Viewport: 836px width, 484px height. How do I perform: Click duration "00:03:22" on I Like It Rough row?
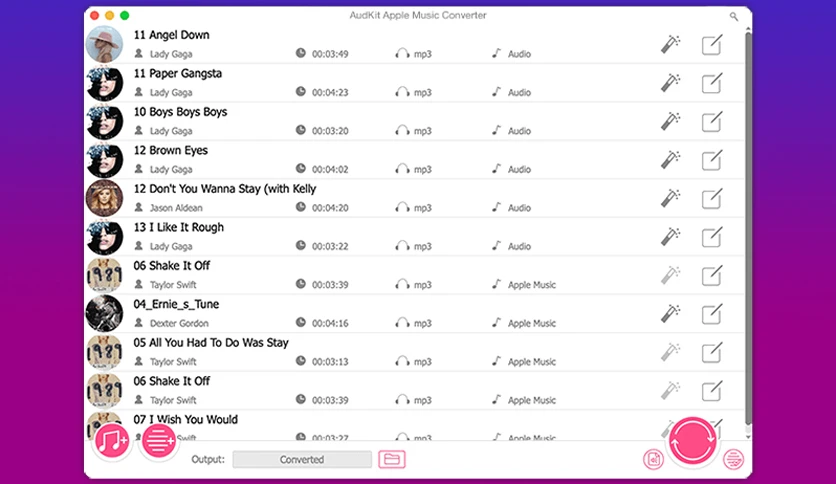(330, 246)
